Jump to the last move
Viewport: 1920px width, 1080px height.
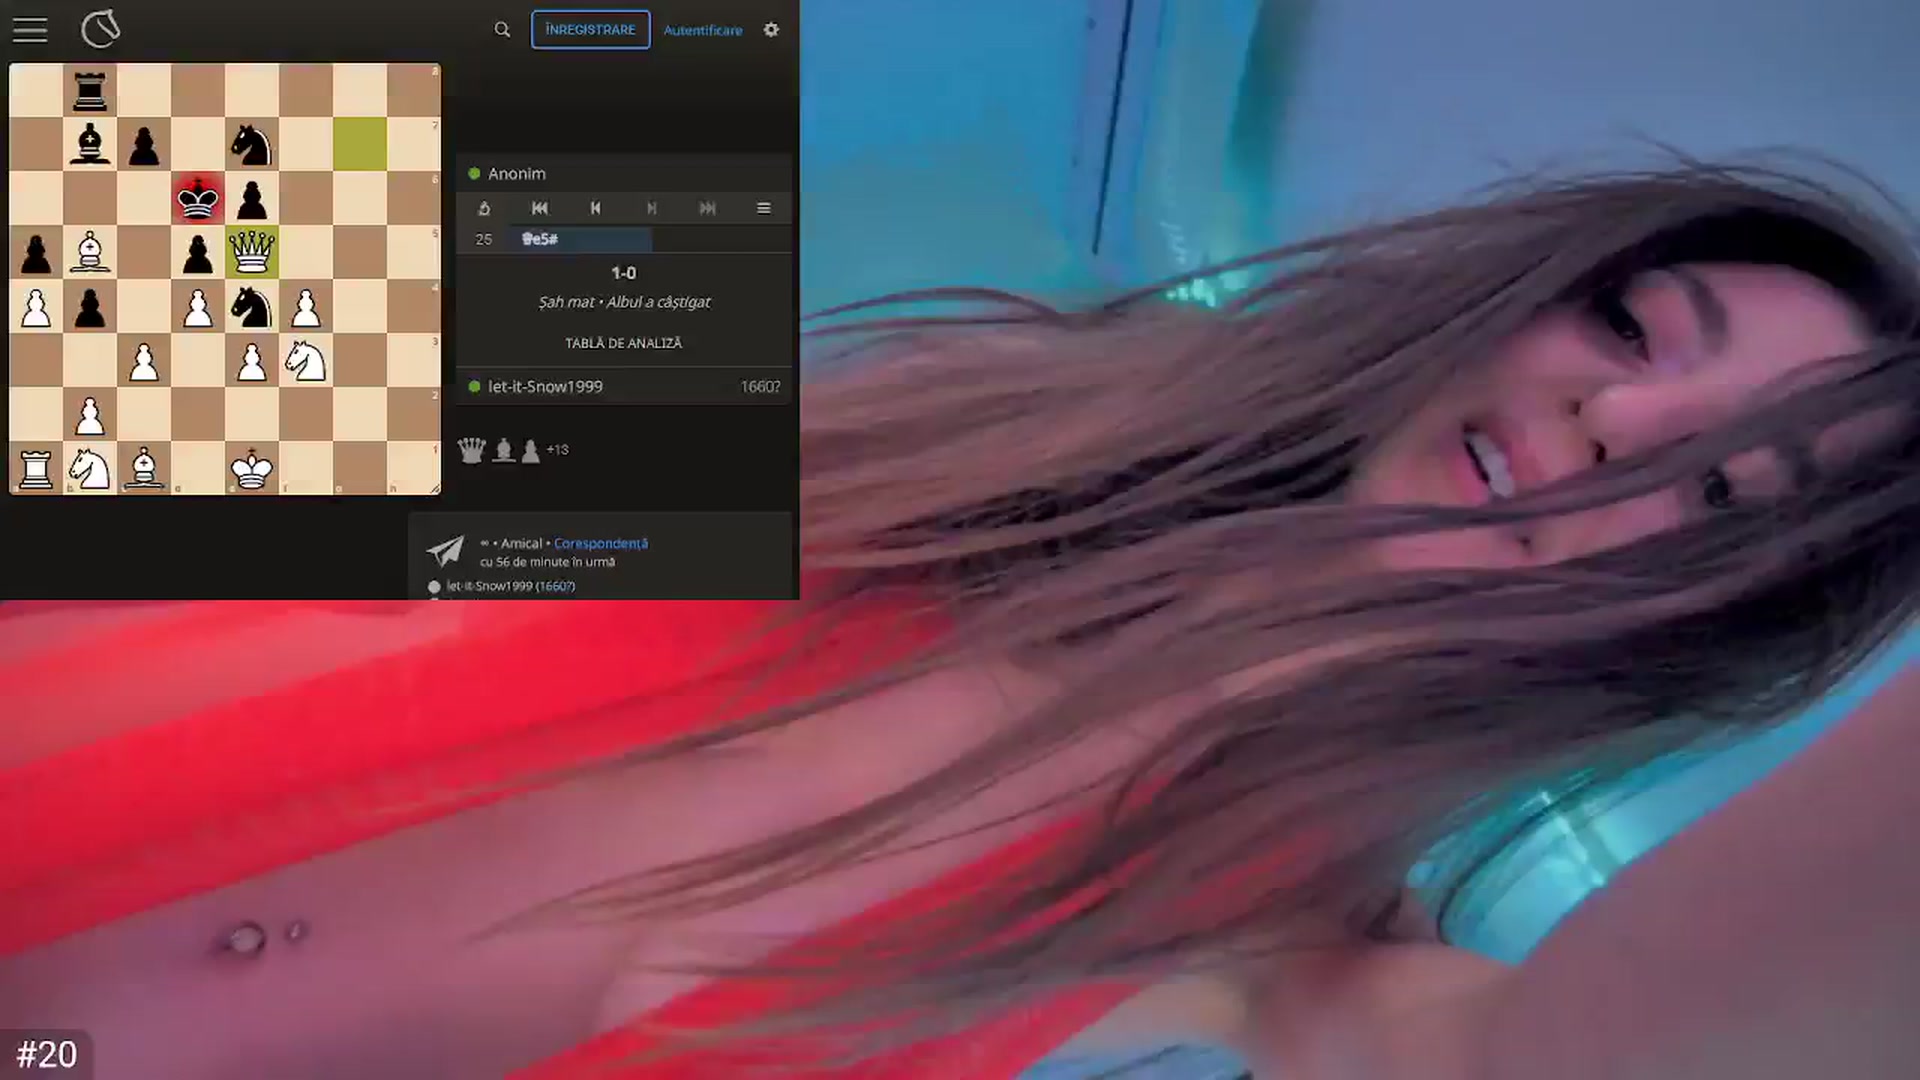(708, 208)
